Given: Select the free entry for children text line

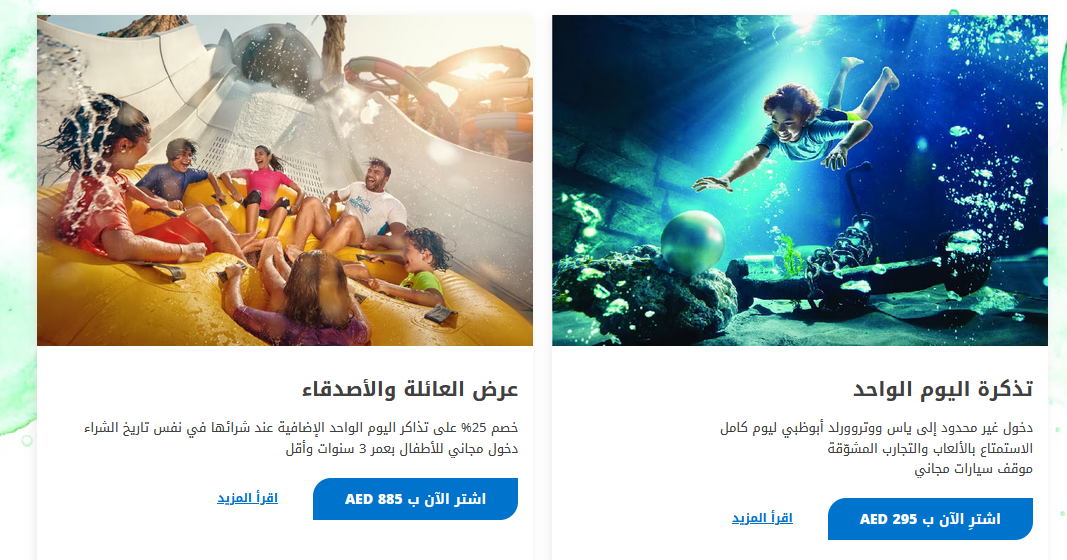Looking at the screenshot, I should [x=401, y=449].
